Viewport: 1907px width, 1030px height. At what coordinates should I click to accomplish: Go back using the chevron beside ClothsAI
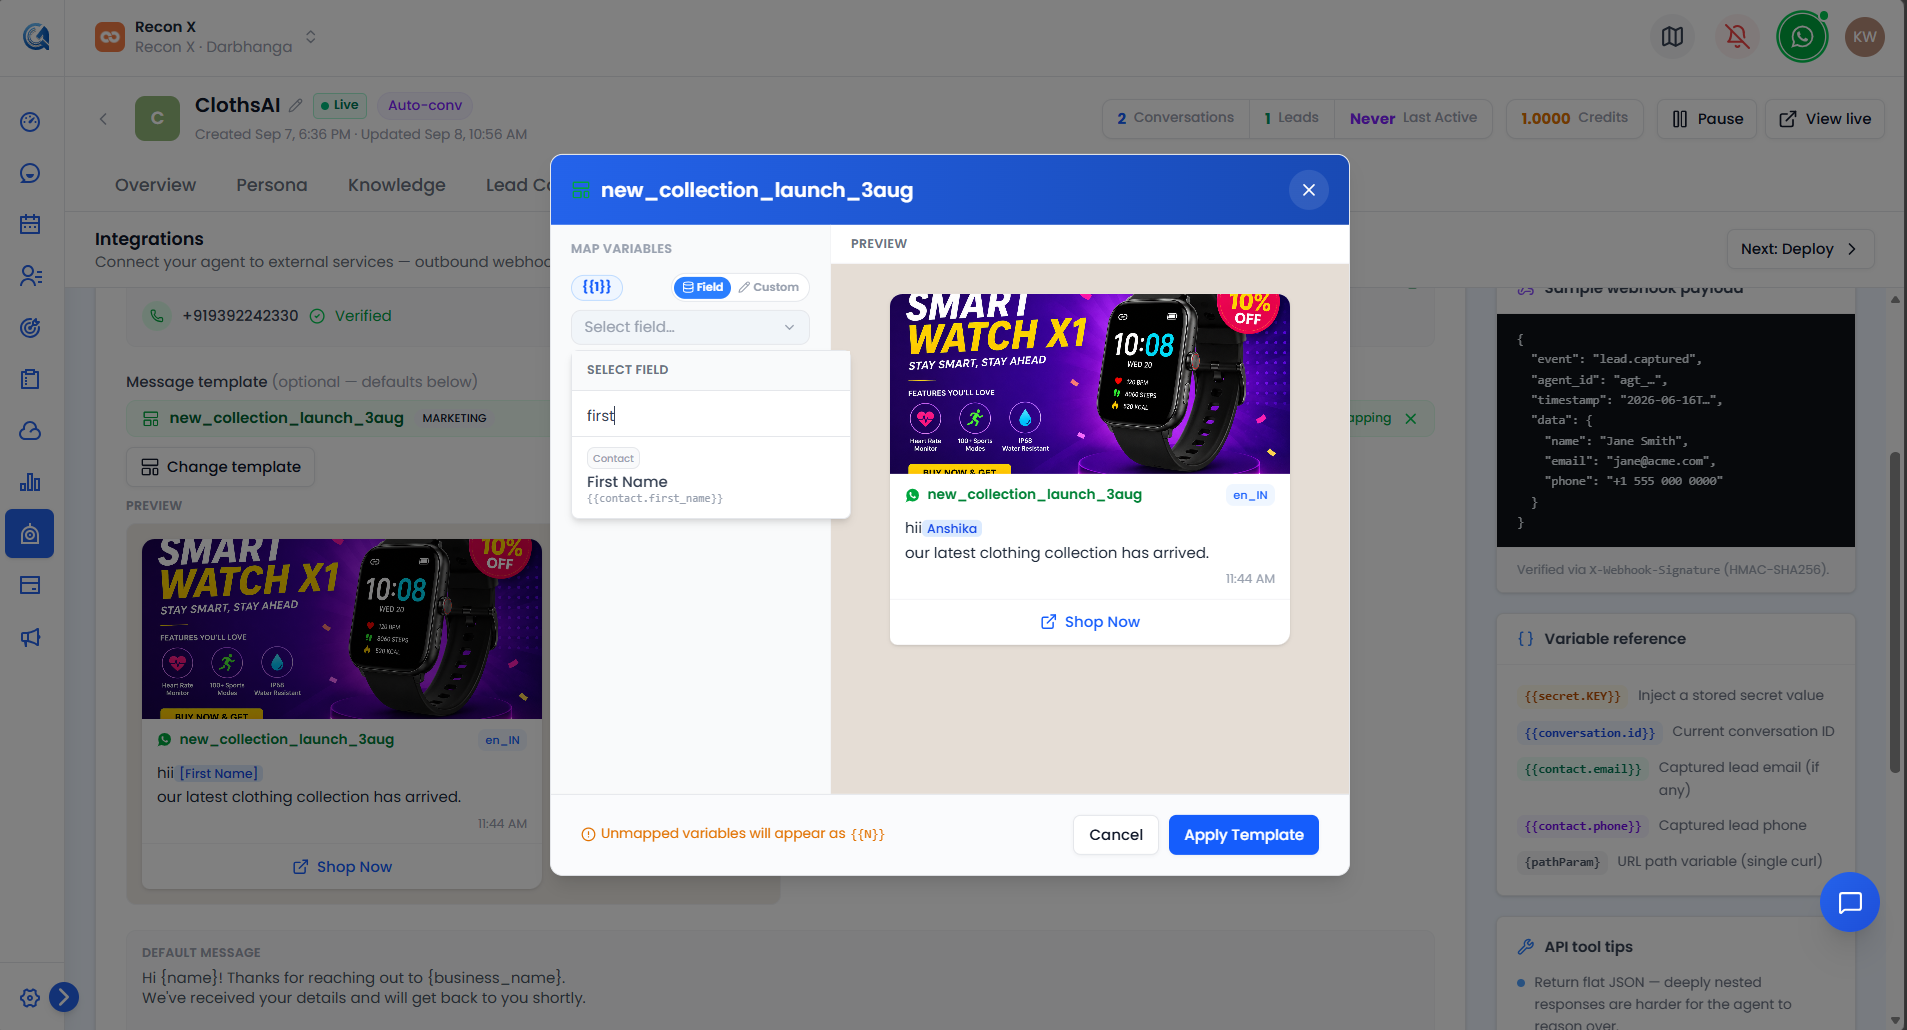pos(103,119)
